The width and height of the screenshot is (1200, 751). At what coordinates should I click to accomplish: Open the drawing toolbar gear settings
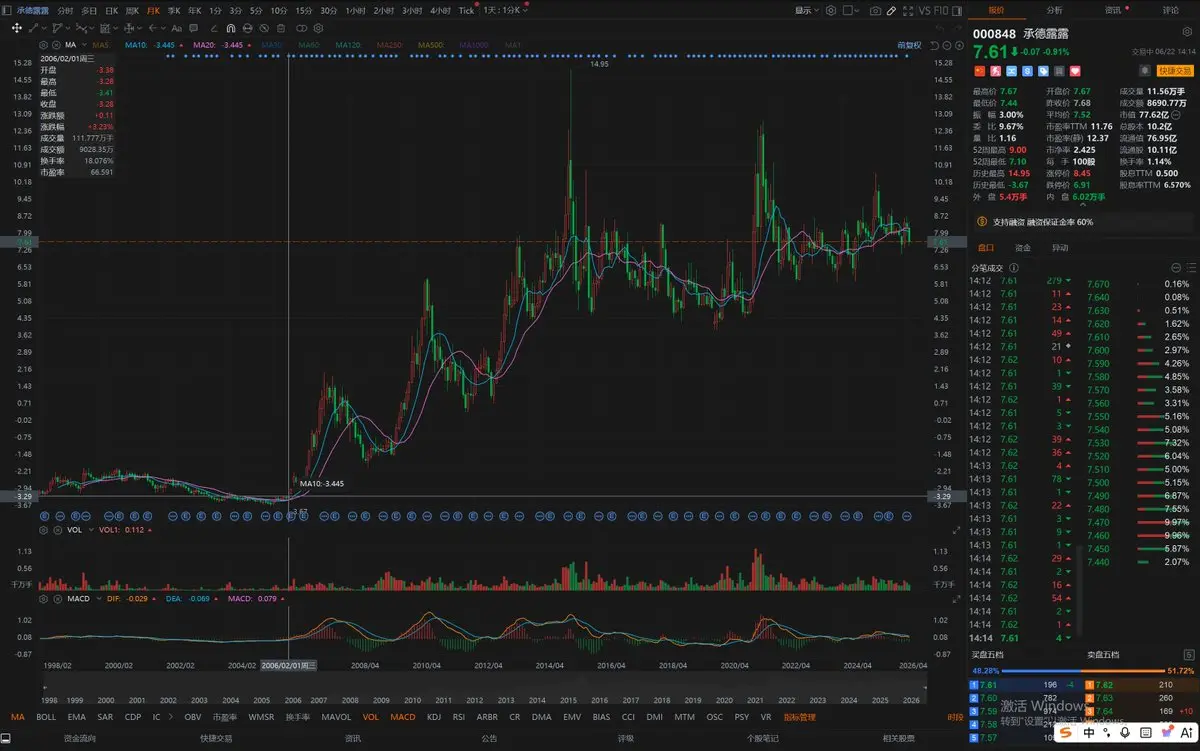(x=318, y=28)
